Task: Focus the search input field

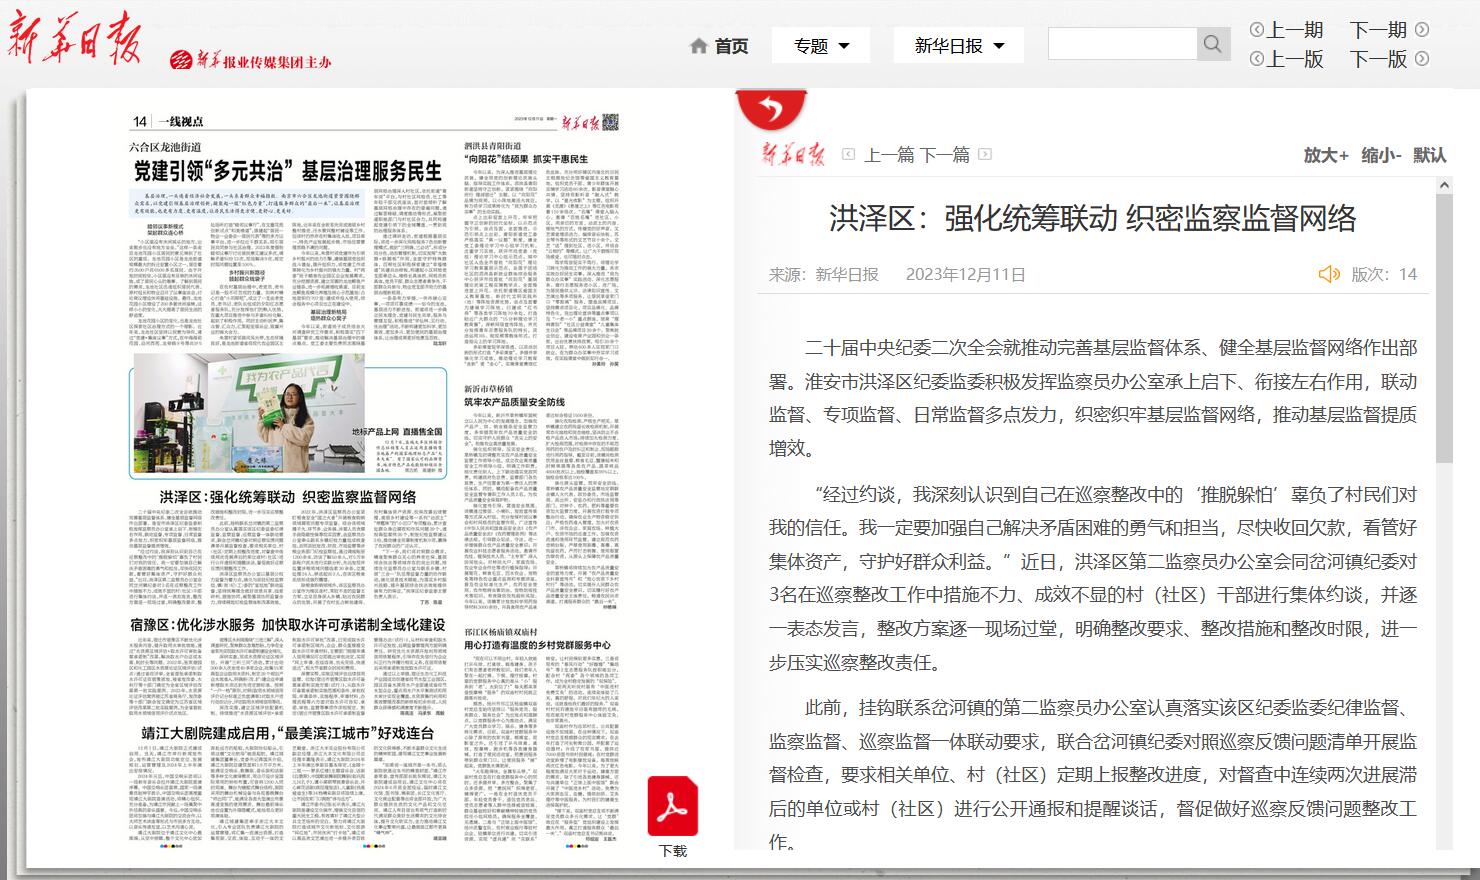Action: point(1122,44)
